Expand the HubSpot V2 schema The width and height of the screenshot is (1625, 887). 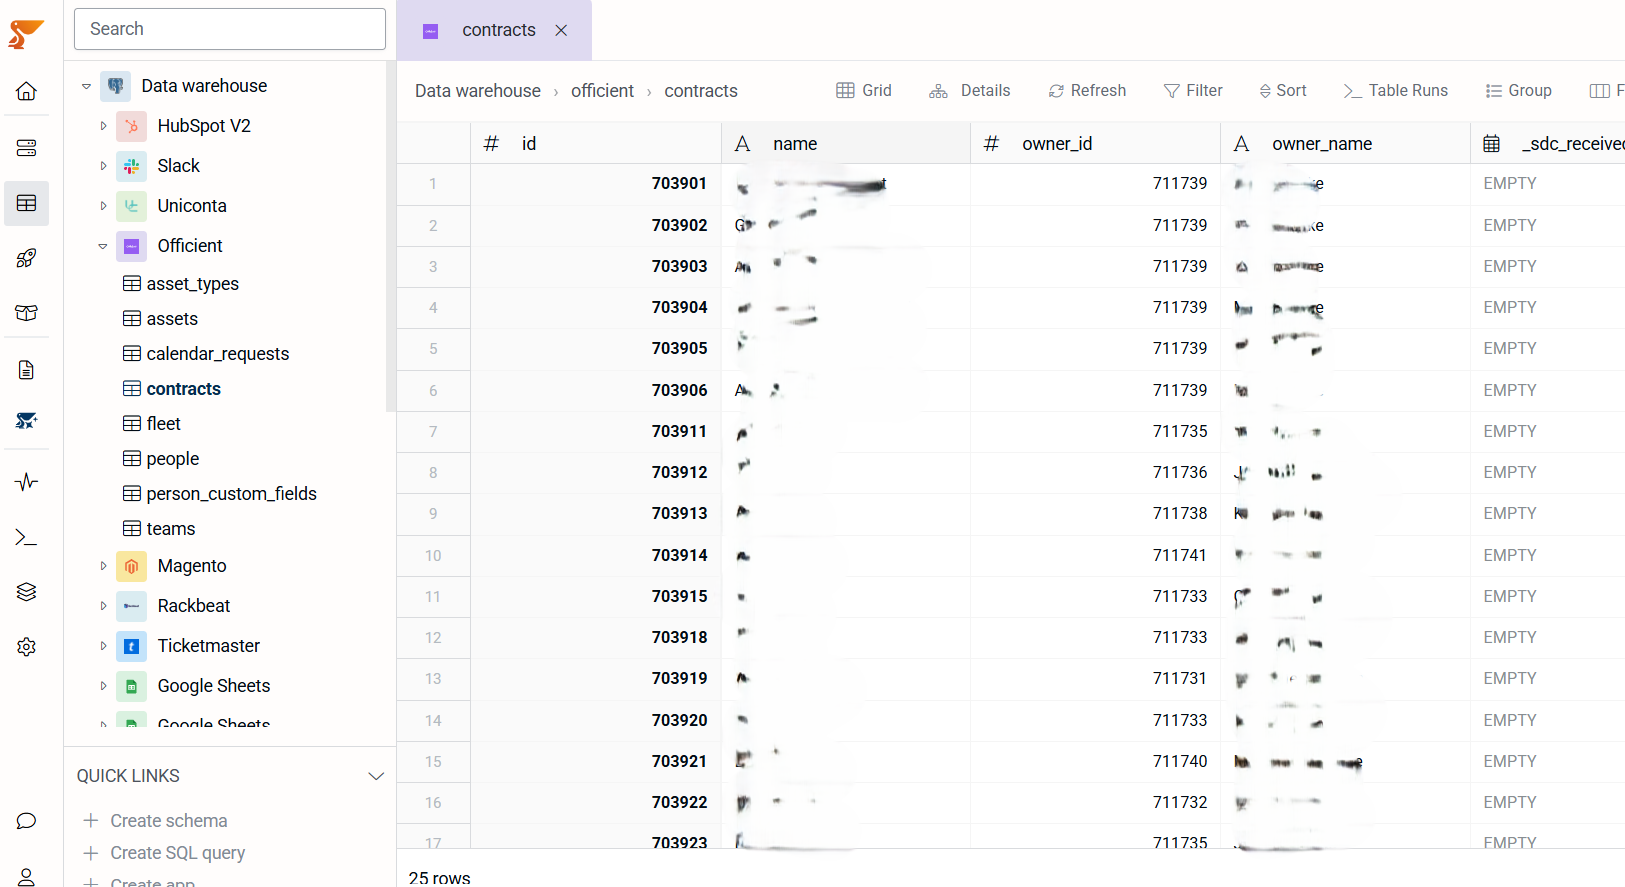tap(103, 126)
